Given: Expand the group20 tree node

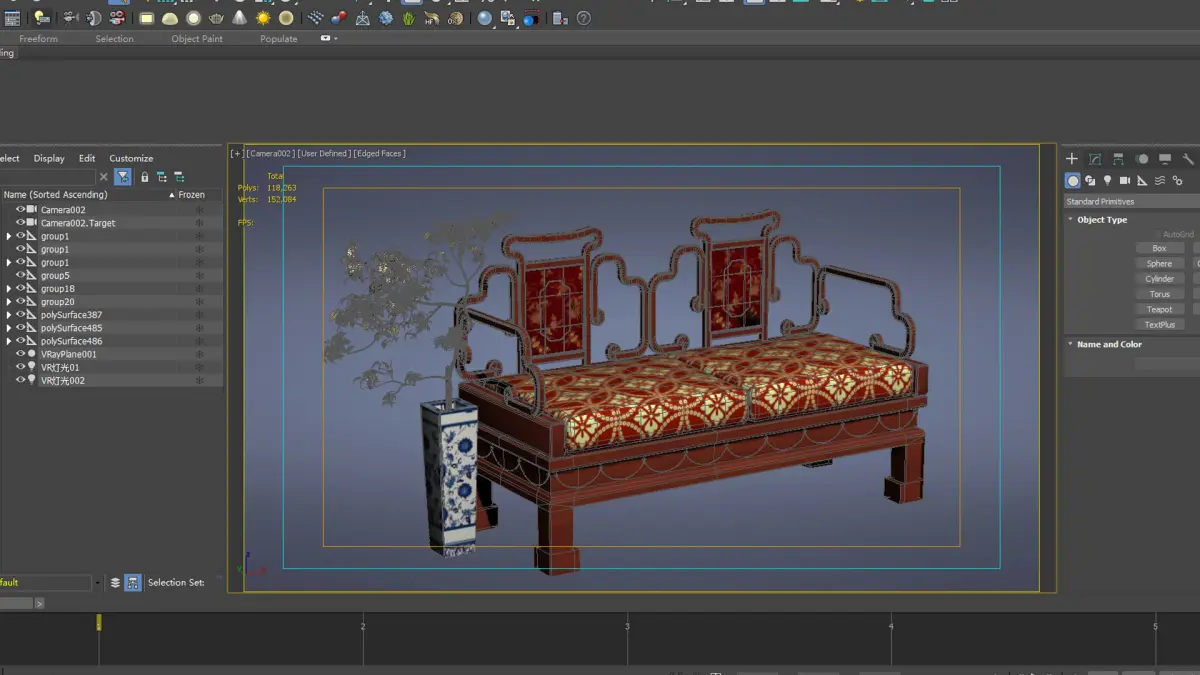Looking at the screenshot, I should point(9,302).
